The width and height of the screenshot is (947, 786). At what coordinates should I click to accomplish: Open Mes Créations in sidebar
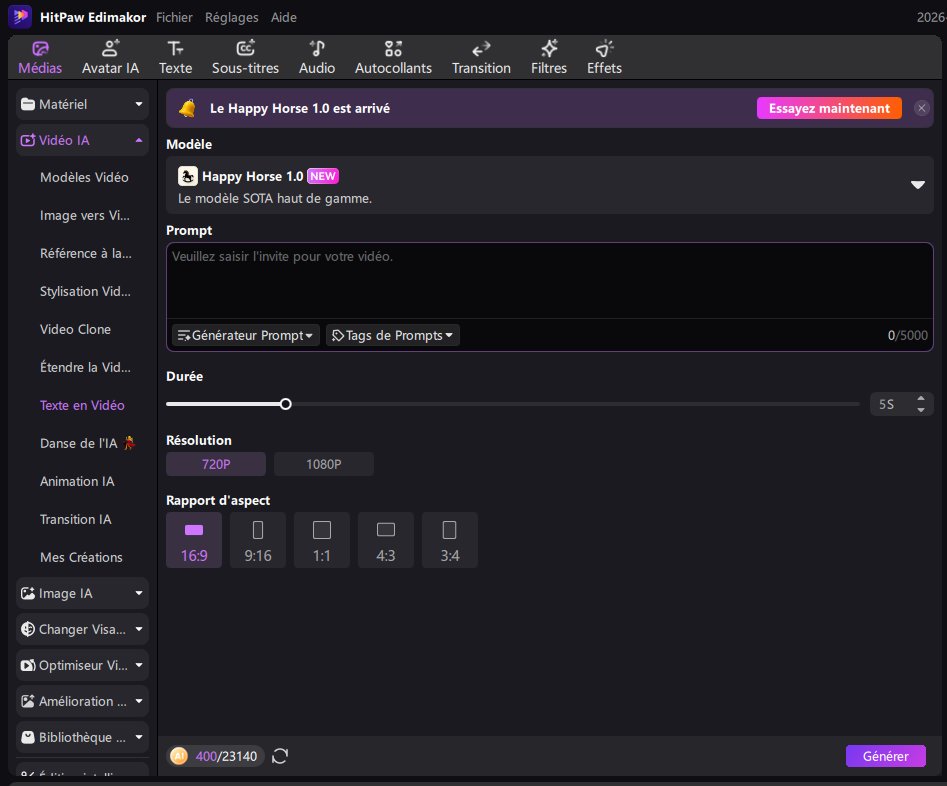pos(81,557)
